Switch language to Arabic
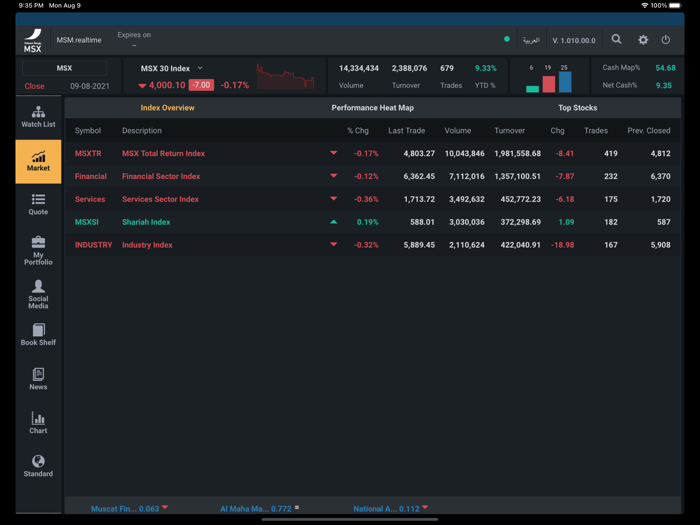700x525 pixels. click(x=531, y=40)
